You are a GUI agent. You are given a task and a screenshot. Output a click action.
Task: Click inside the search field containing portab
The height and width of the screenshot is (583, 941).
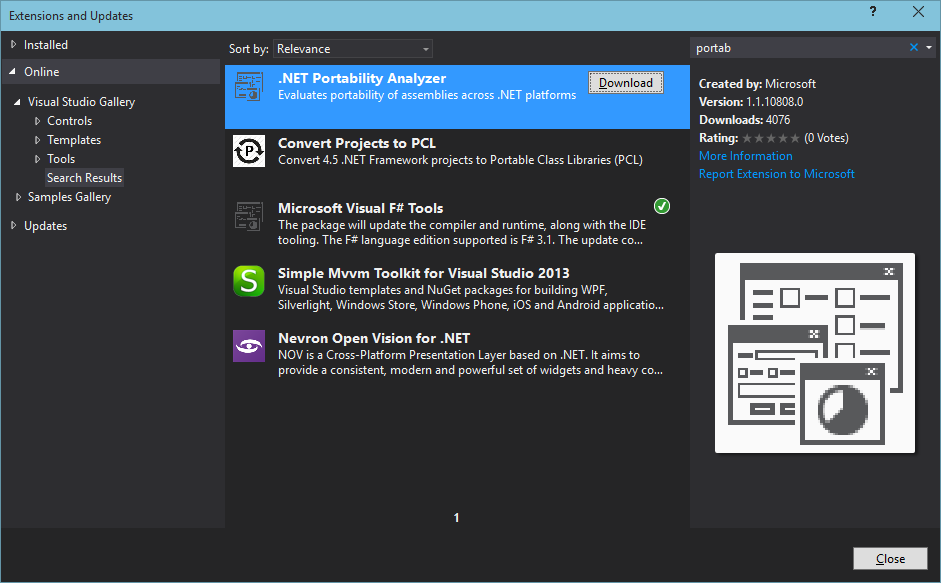click(x=795, y=48)
